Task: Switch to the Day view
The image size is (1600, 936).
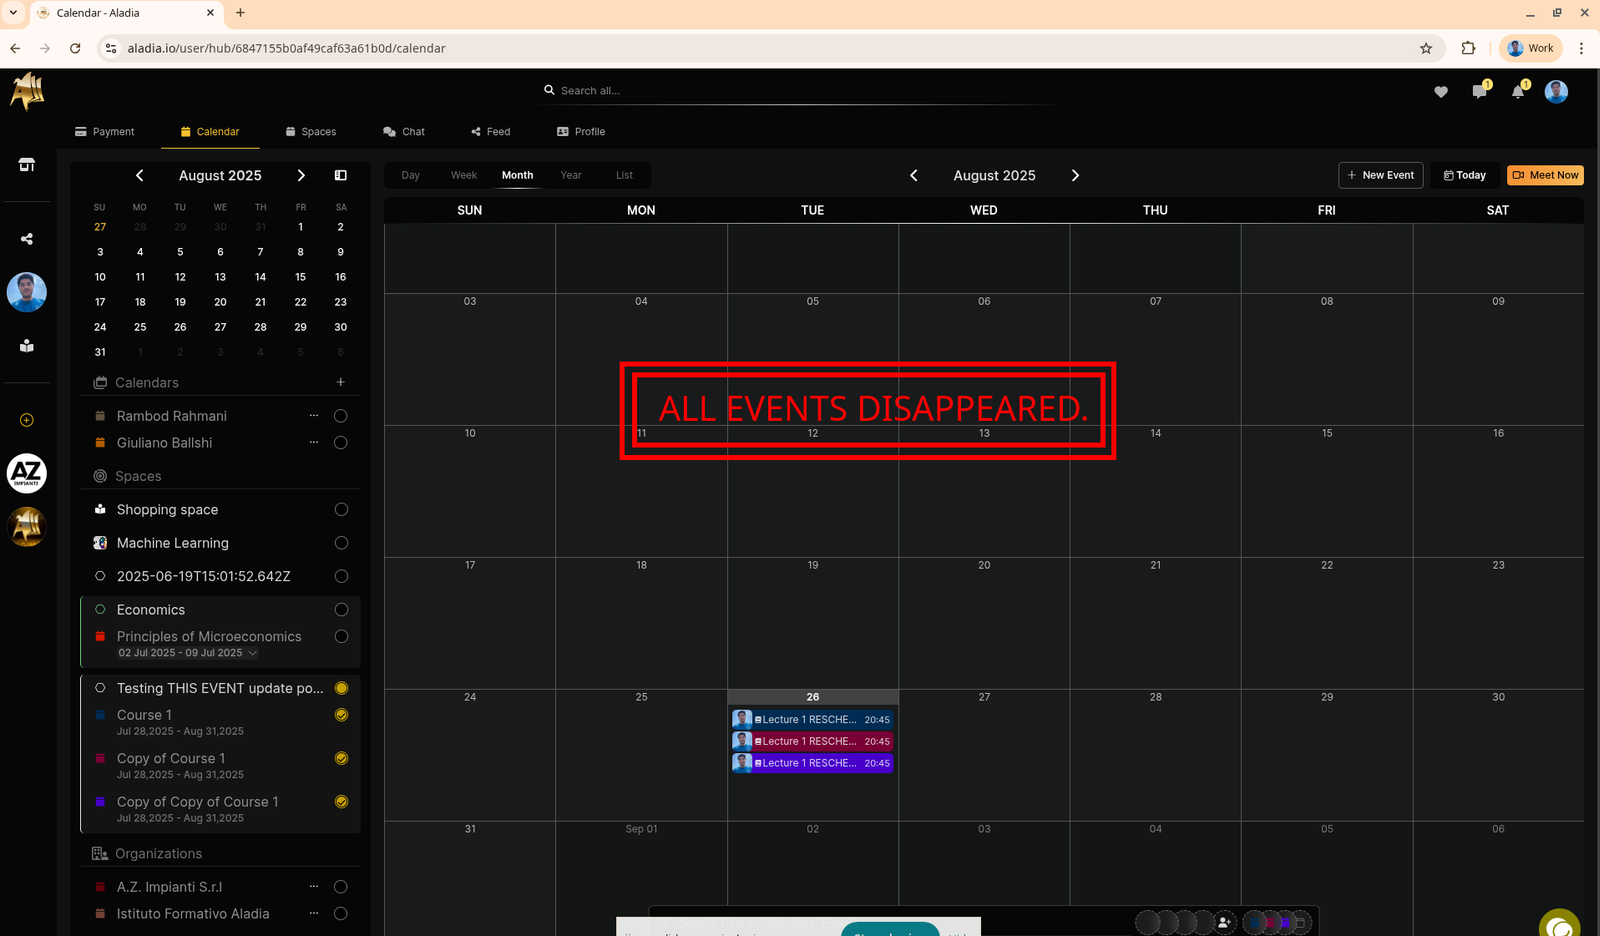Action: [x=411, y=175]
